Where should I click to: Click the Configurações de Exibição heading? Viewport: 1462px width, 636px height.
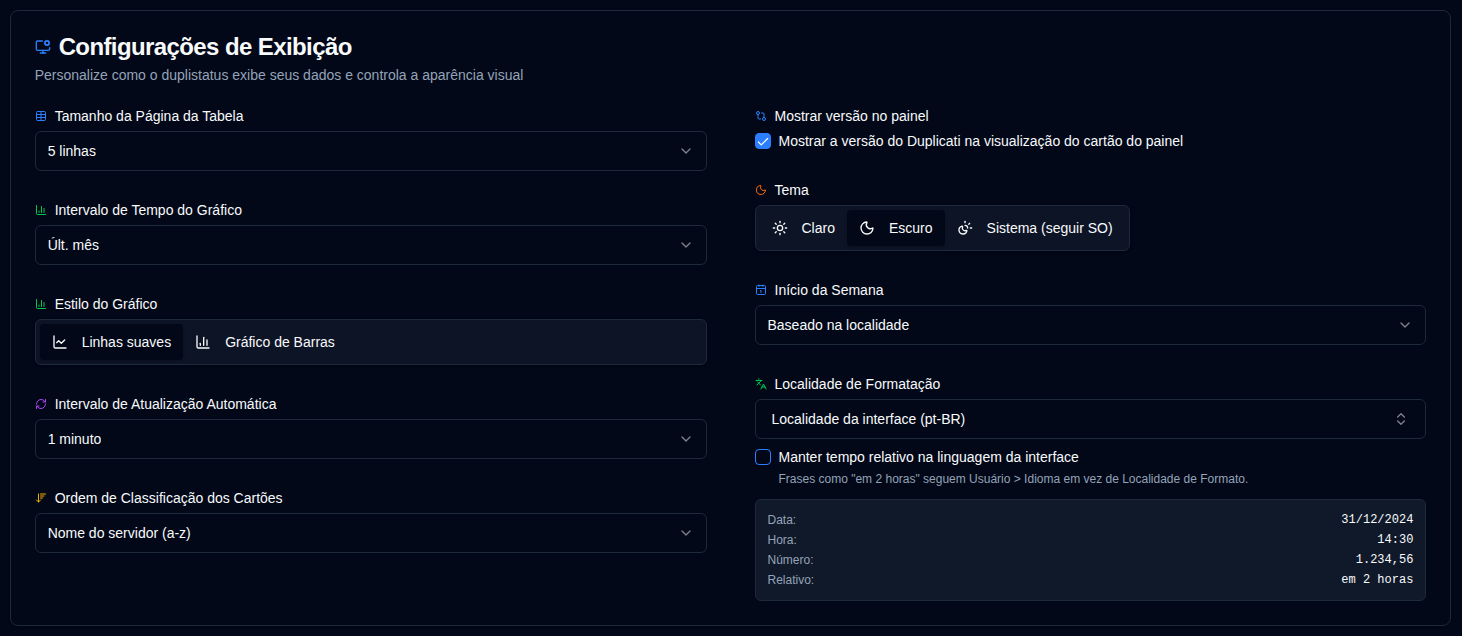(x=205, y=47)
